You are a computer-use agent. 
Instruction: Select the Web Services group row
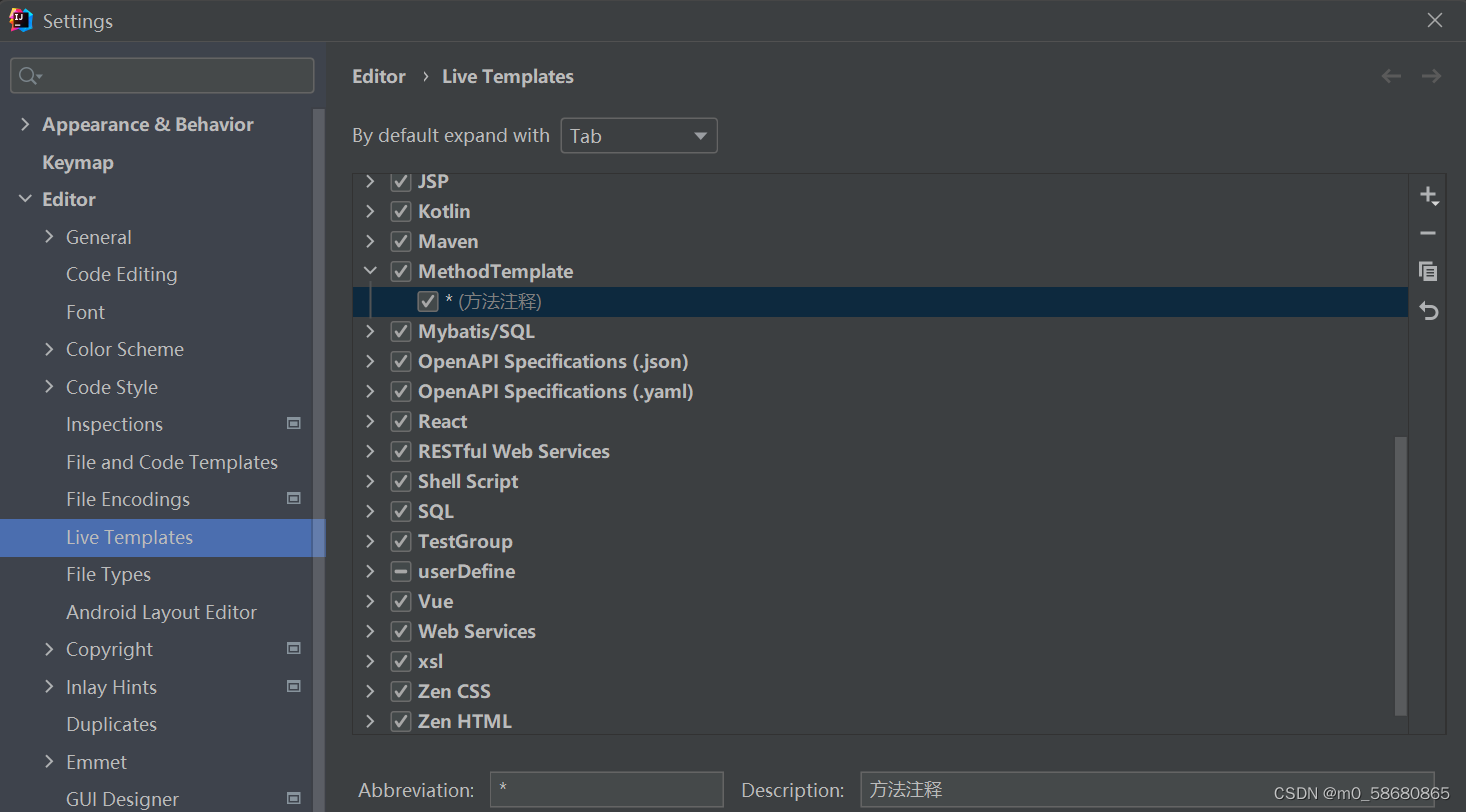click(x=880, y=631)
